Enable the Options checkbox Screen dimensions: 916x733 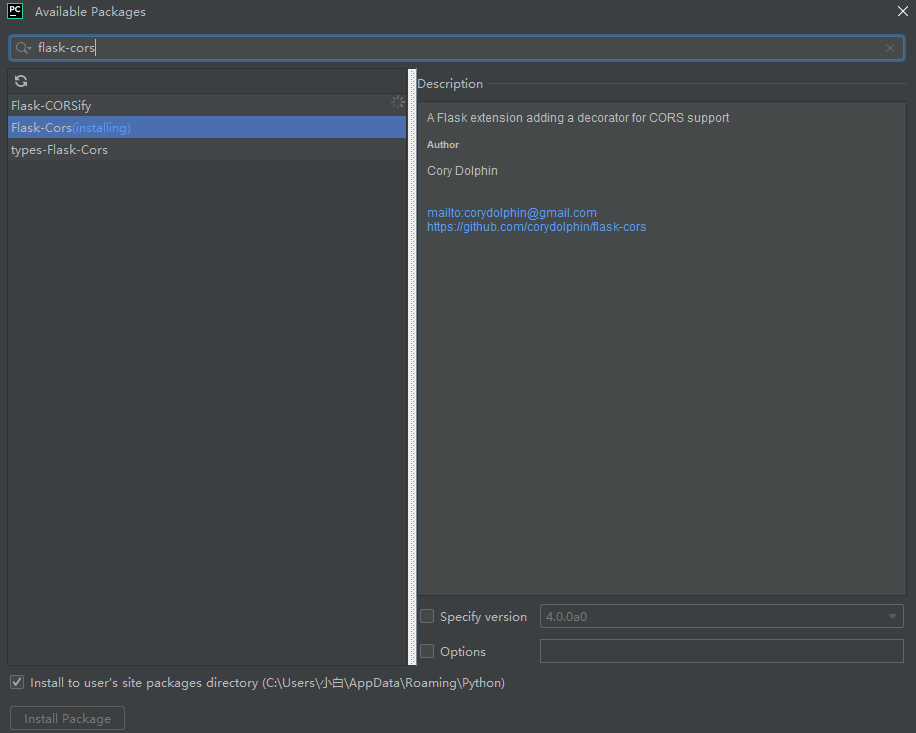click(x=427, y=651)
